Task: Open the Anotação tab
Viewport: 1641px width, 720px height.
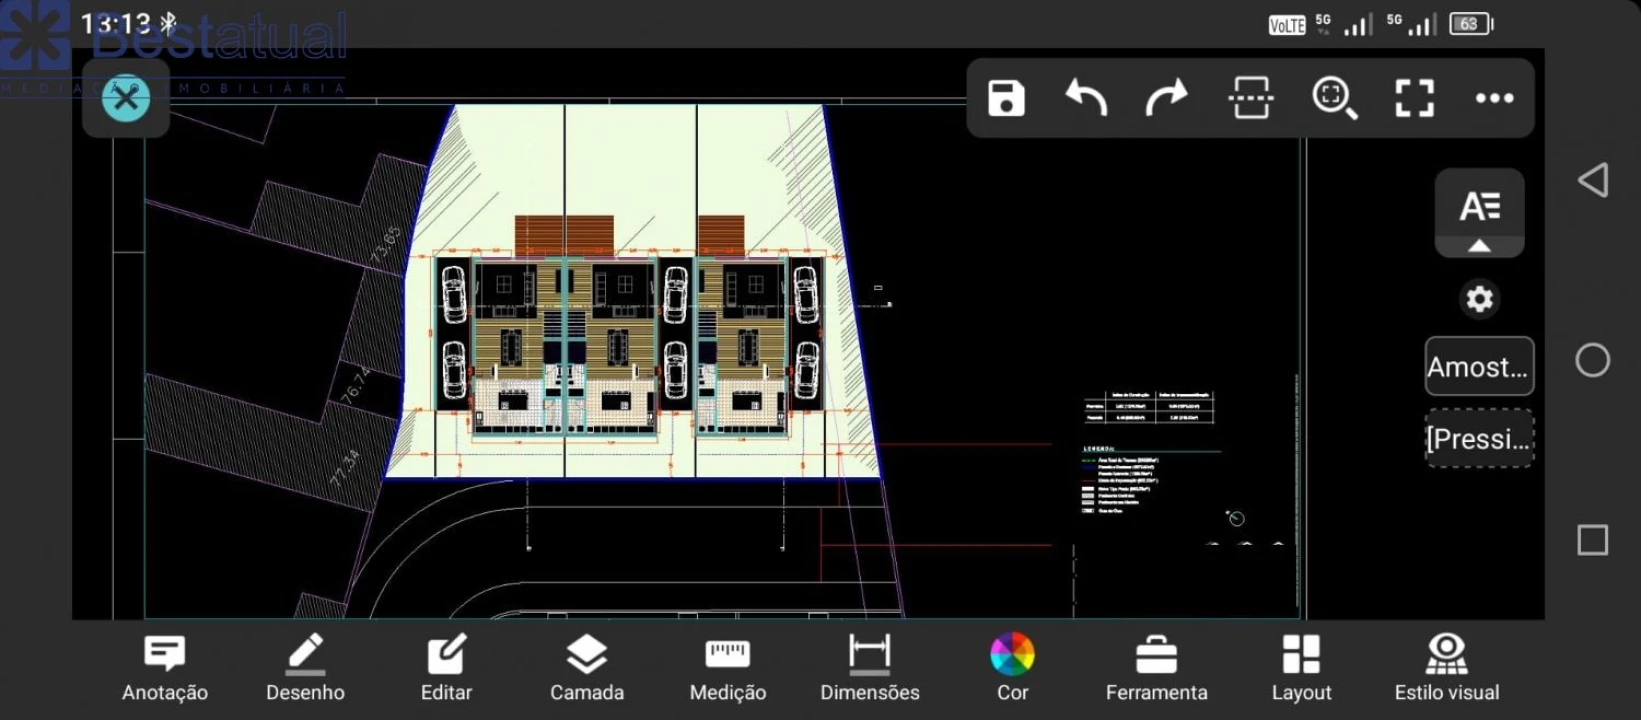Action: 165,668
